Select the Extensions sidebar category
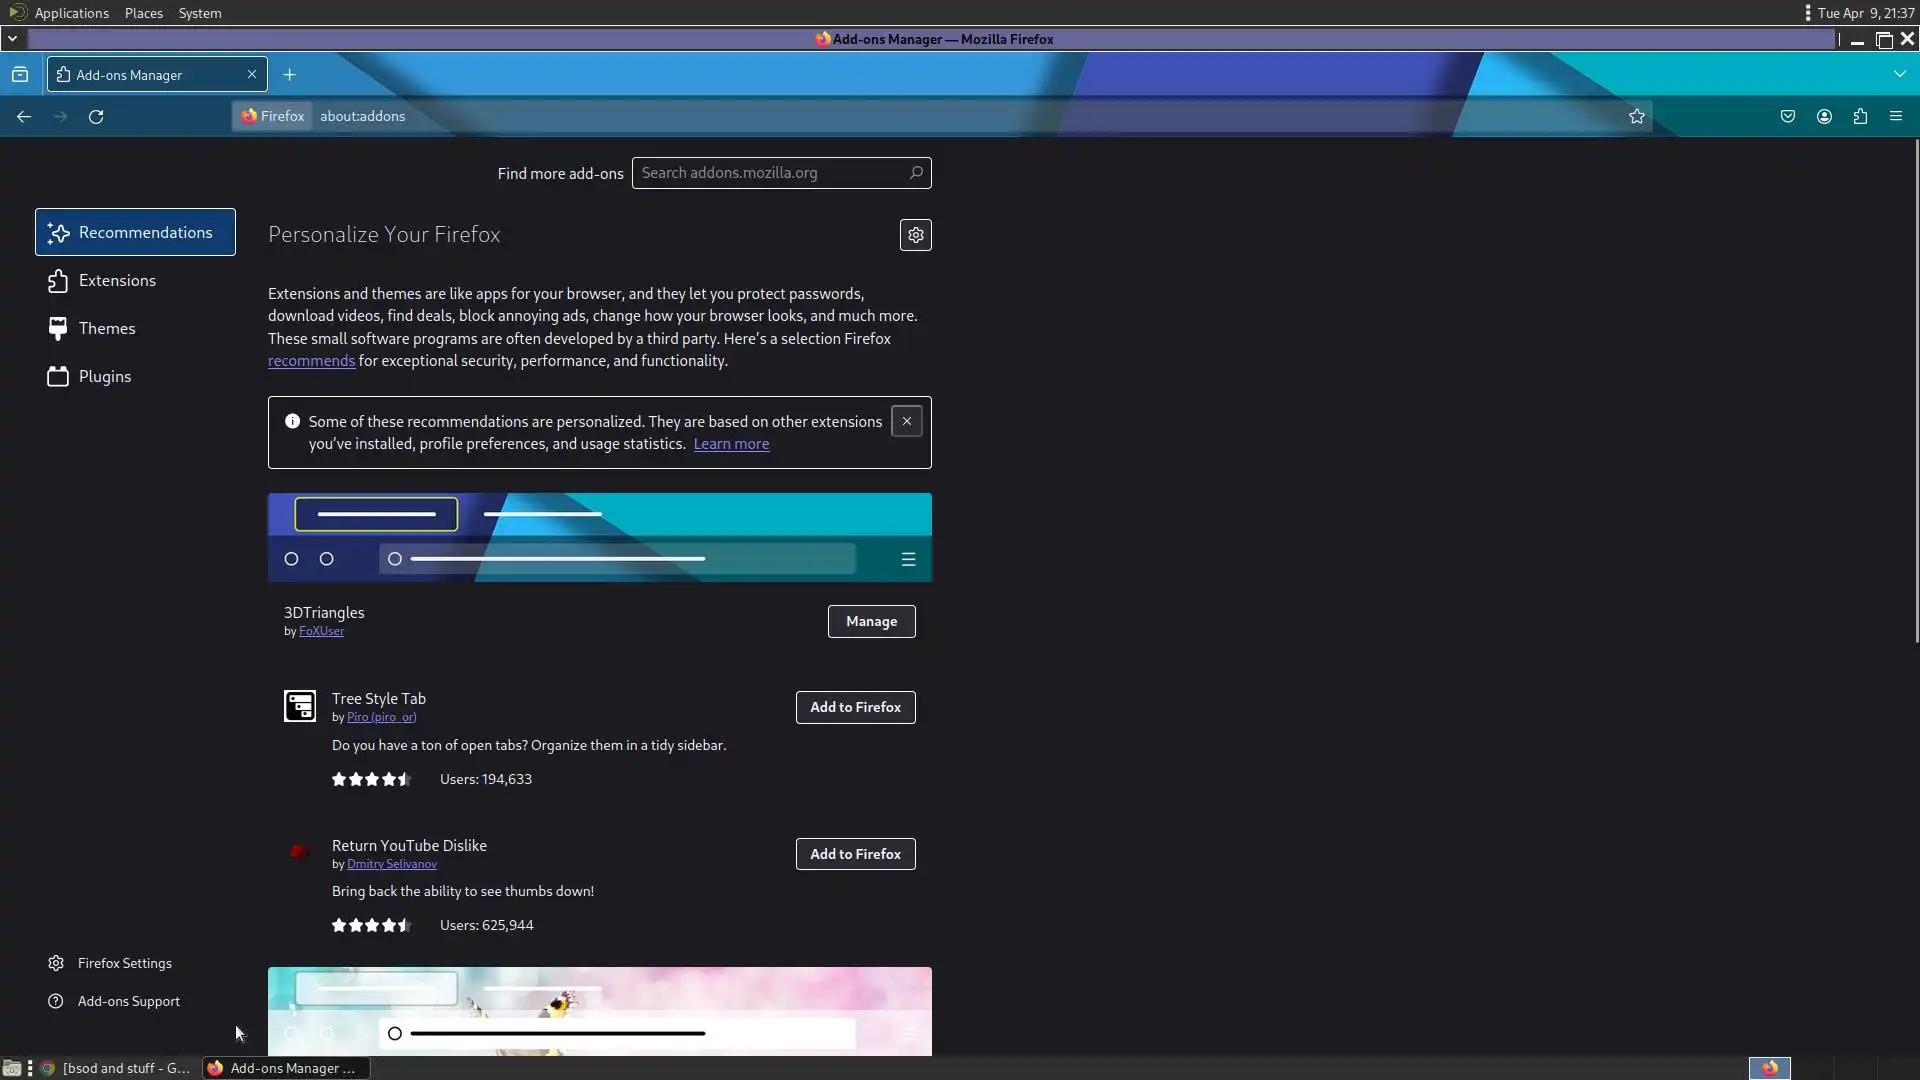This screenshot has height=1080, width=1920. 117,281
